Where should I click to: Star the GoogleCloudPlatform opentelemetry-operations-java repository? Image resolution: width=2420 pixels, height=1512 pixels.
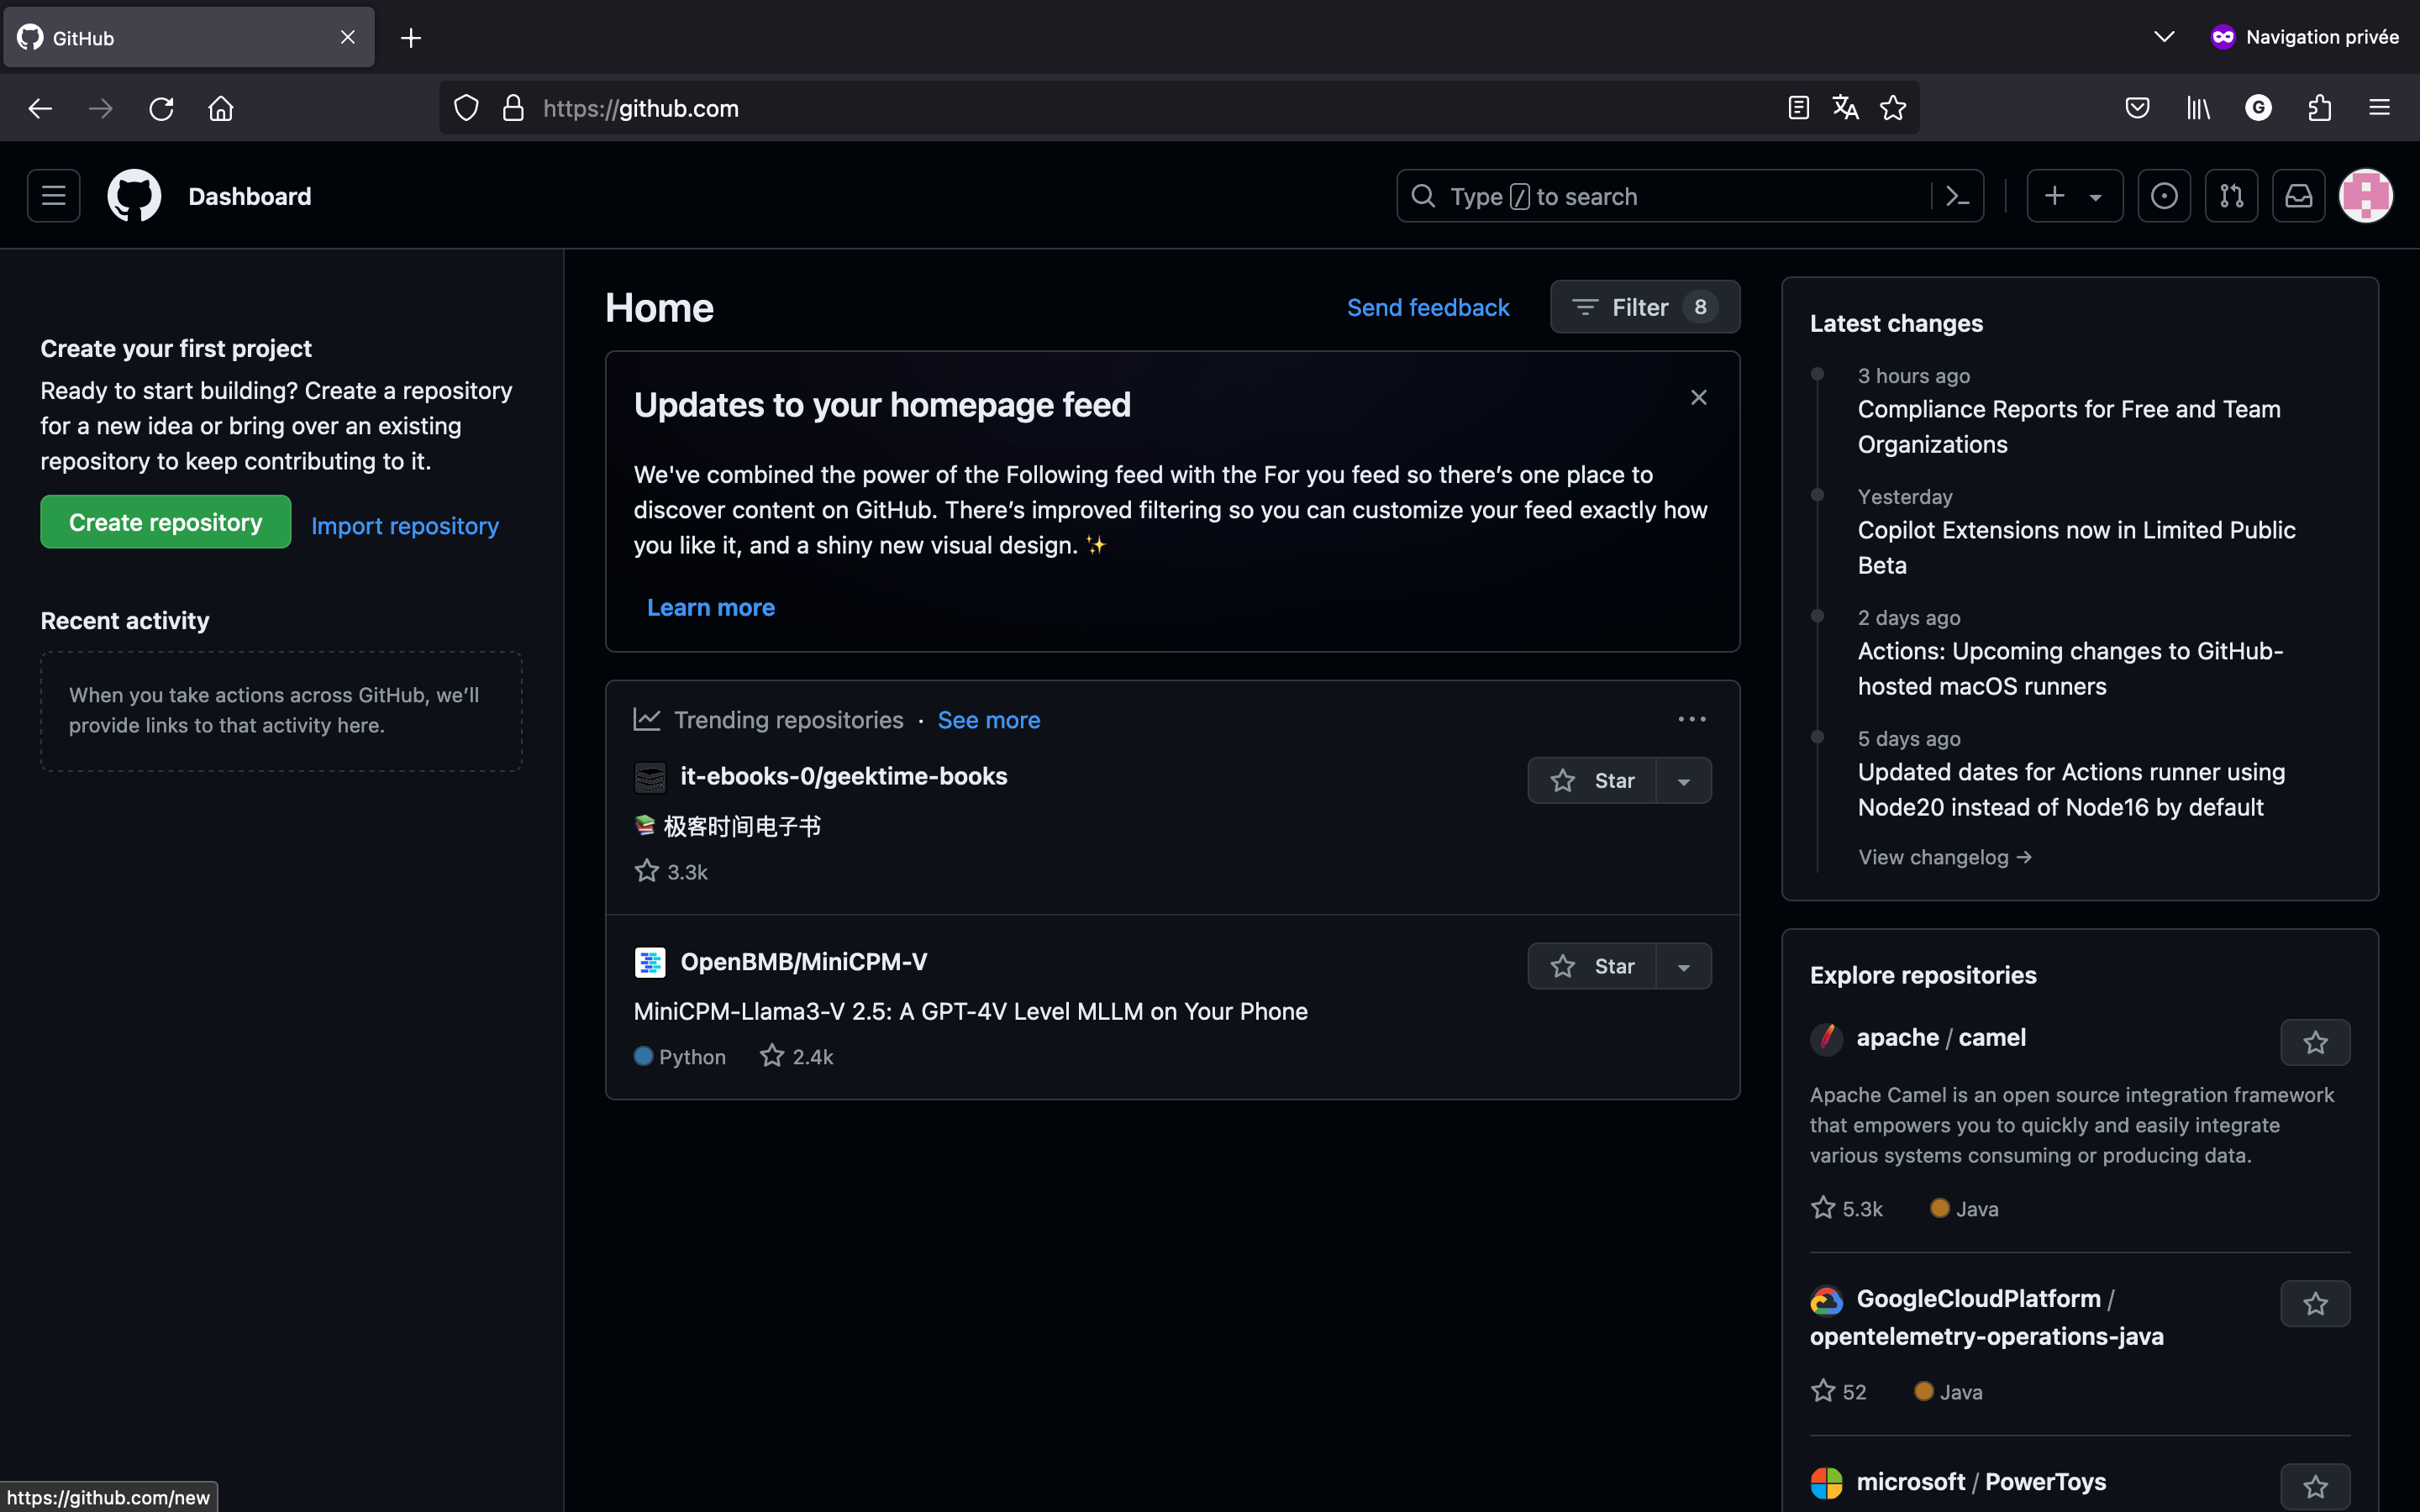tap(2315, 1304)
